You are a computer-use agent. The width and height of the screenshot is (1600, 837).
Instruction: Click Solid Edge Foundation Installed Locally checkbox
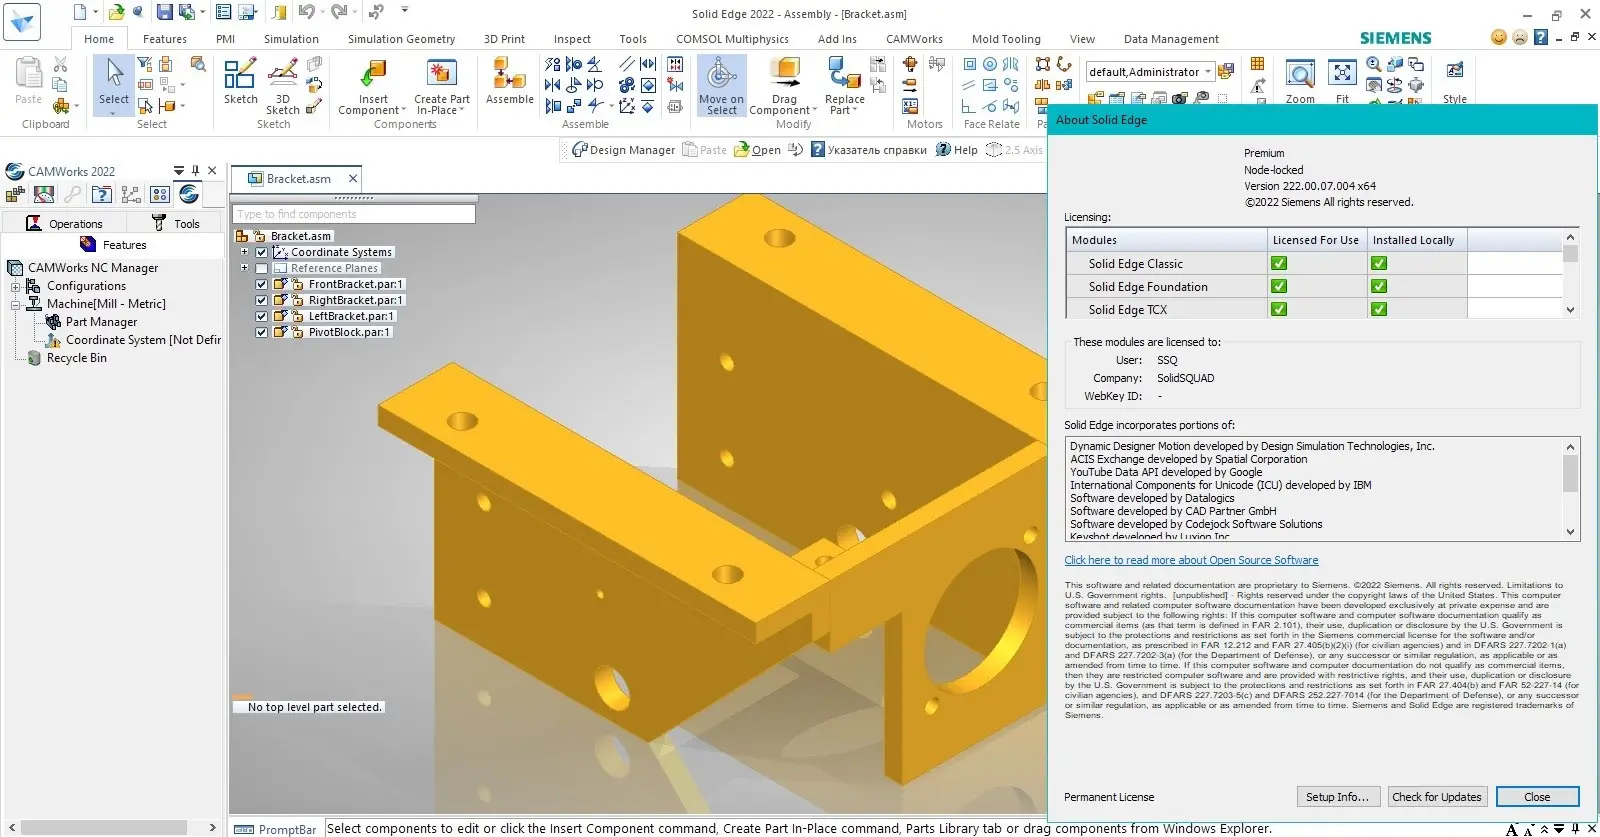tap(1379, 287)
